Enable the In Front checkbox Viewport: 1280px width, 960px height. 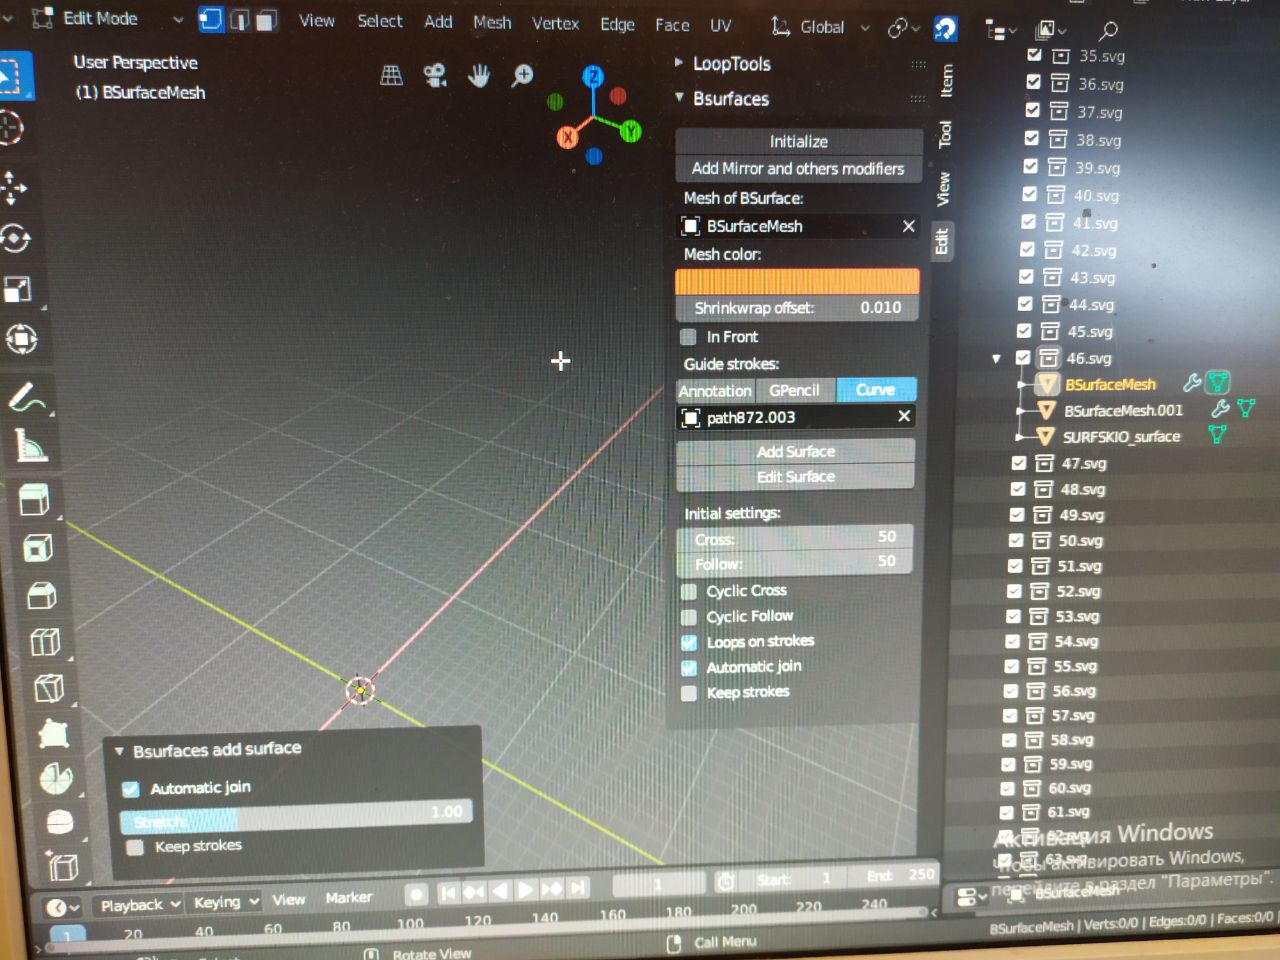pos(688,337)
